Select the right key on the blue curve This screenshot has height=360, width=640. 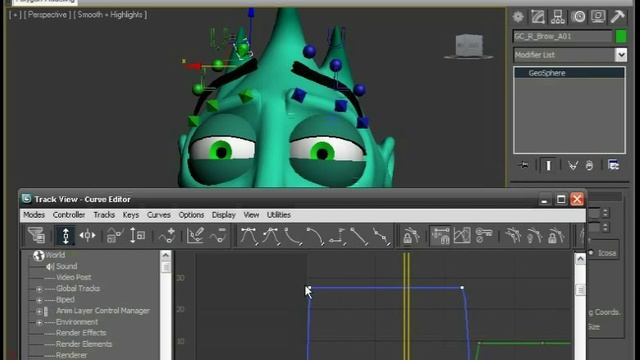462,288
